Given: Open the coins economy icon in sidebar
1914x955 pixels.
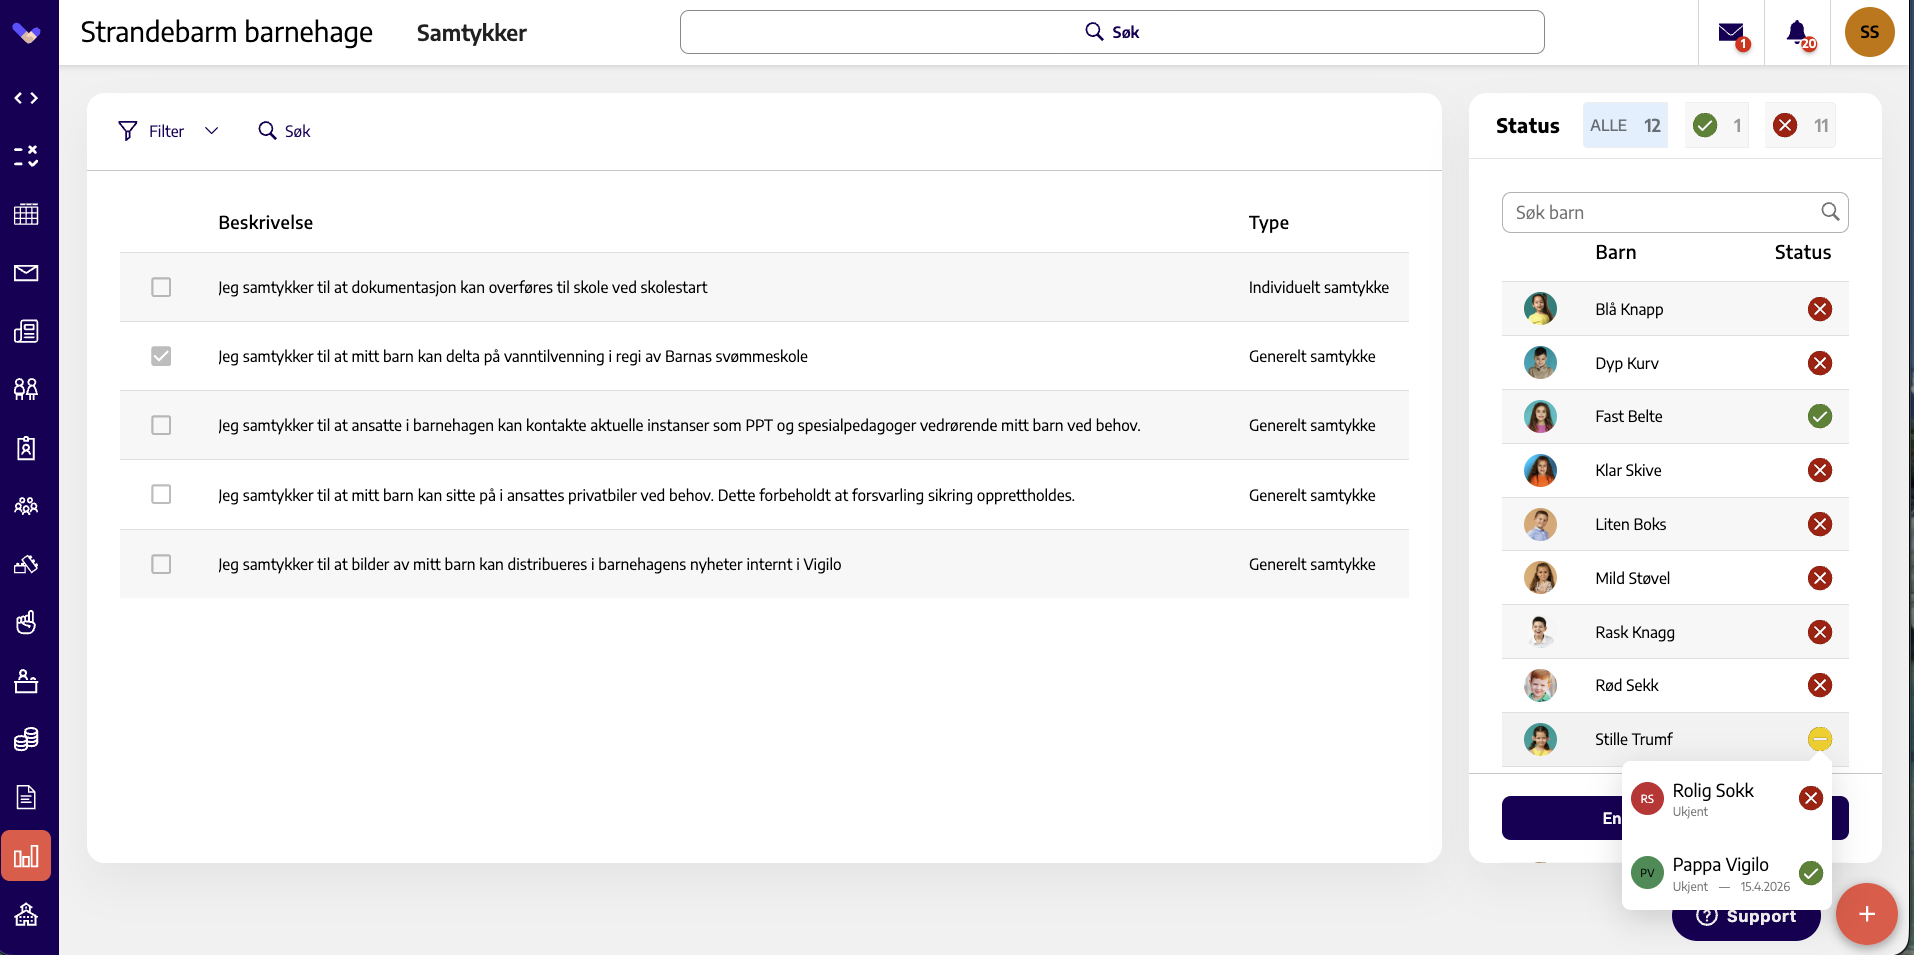Looking at the screenshot, I should [27, 739].
